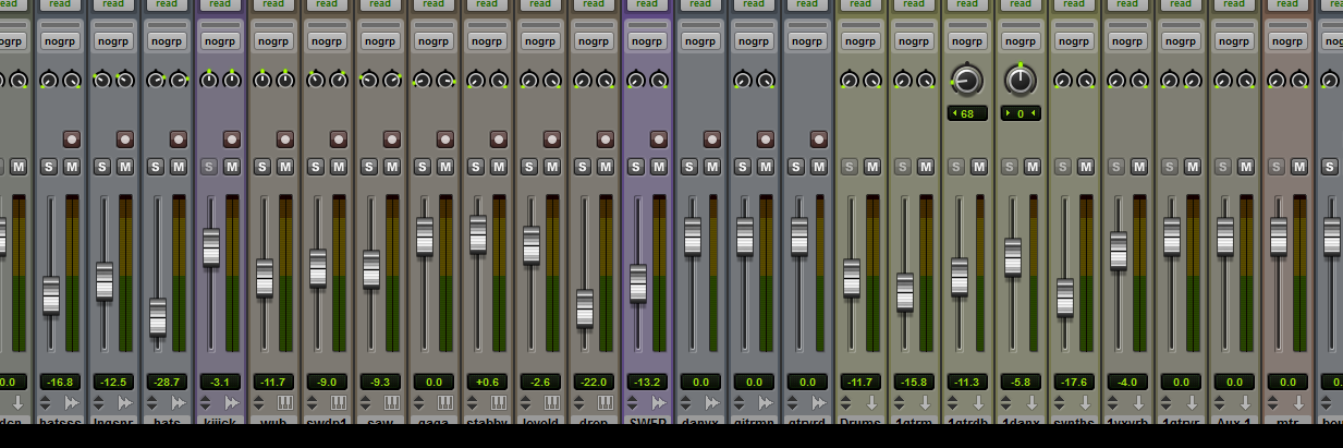
Task: Mute the -28.7 track
Action: click(178, 167)
